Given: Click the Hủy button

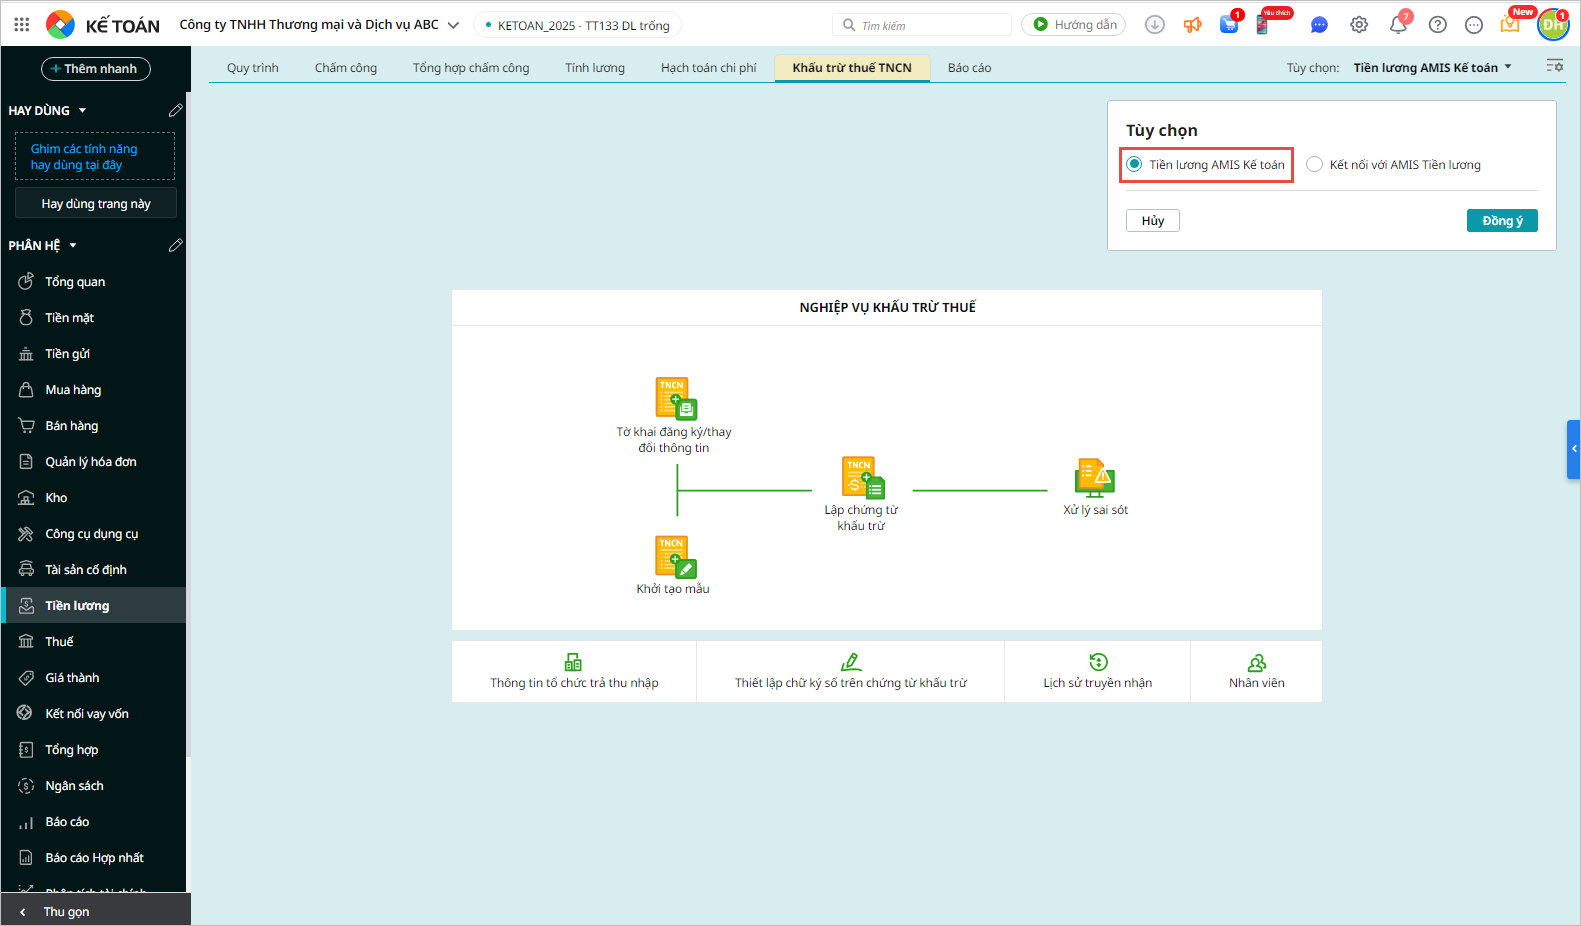Looking at the screenshot, I should (x=1152, y=221).
